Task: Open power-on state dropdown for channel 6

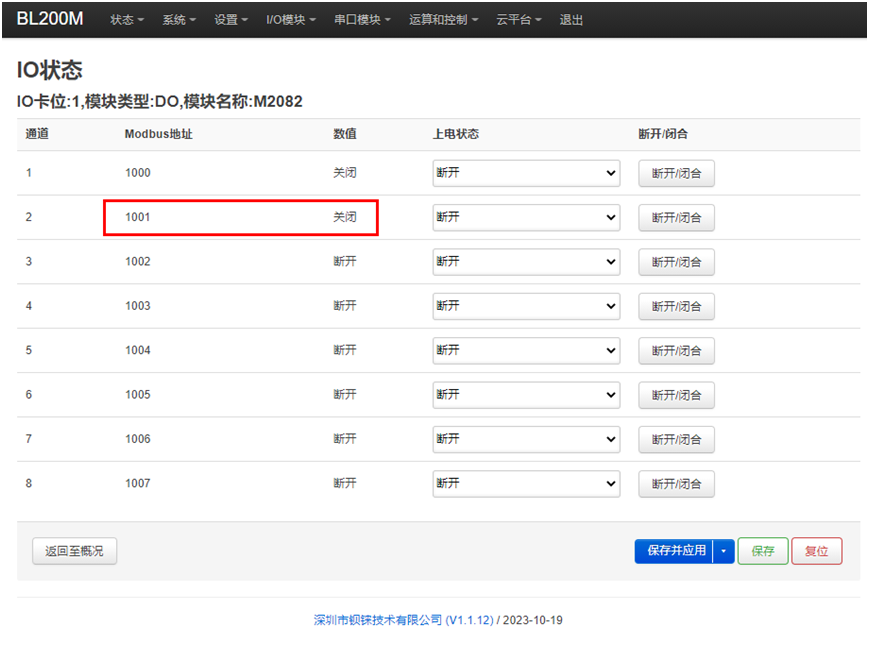Action: (526, 394)
